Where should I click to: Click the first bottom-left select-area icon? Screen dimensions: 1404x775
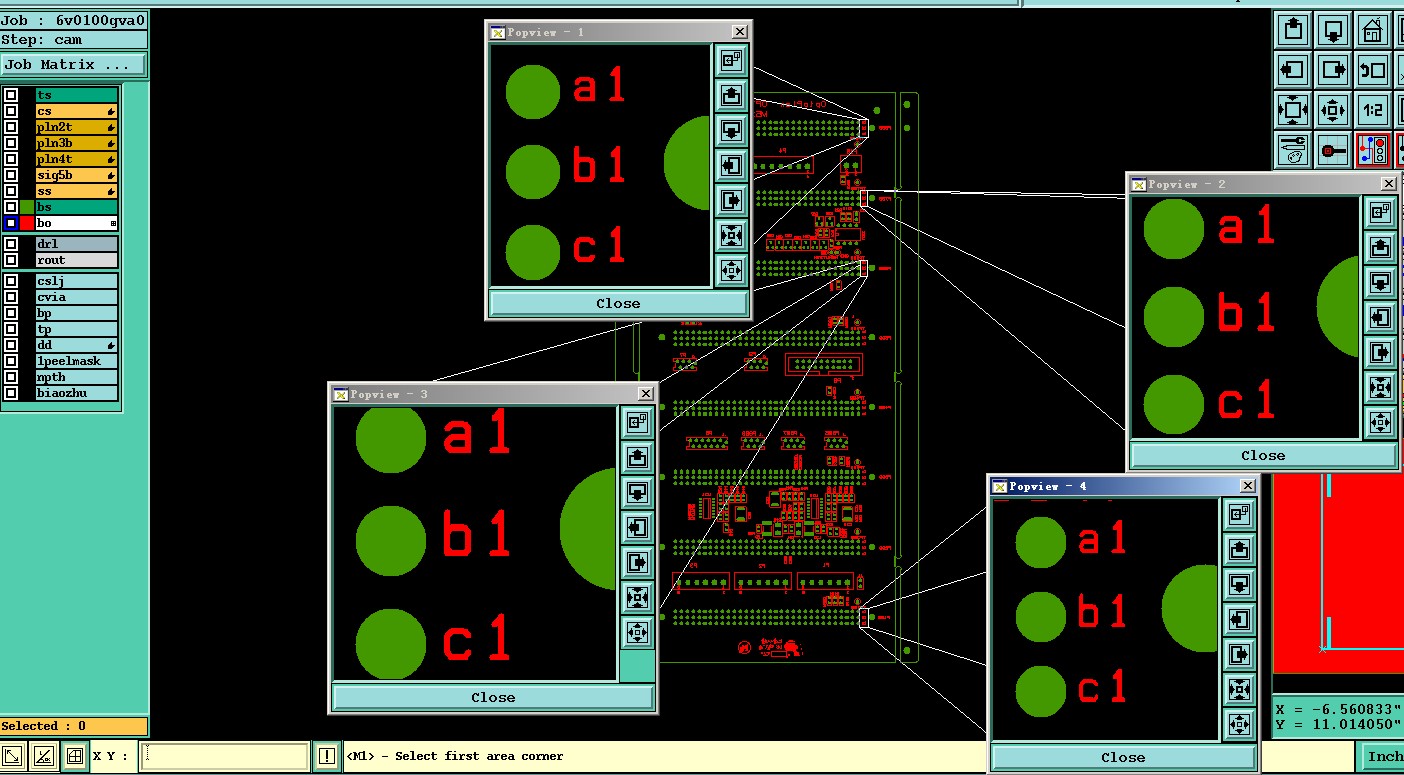pos(12,757)
